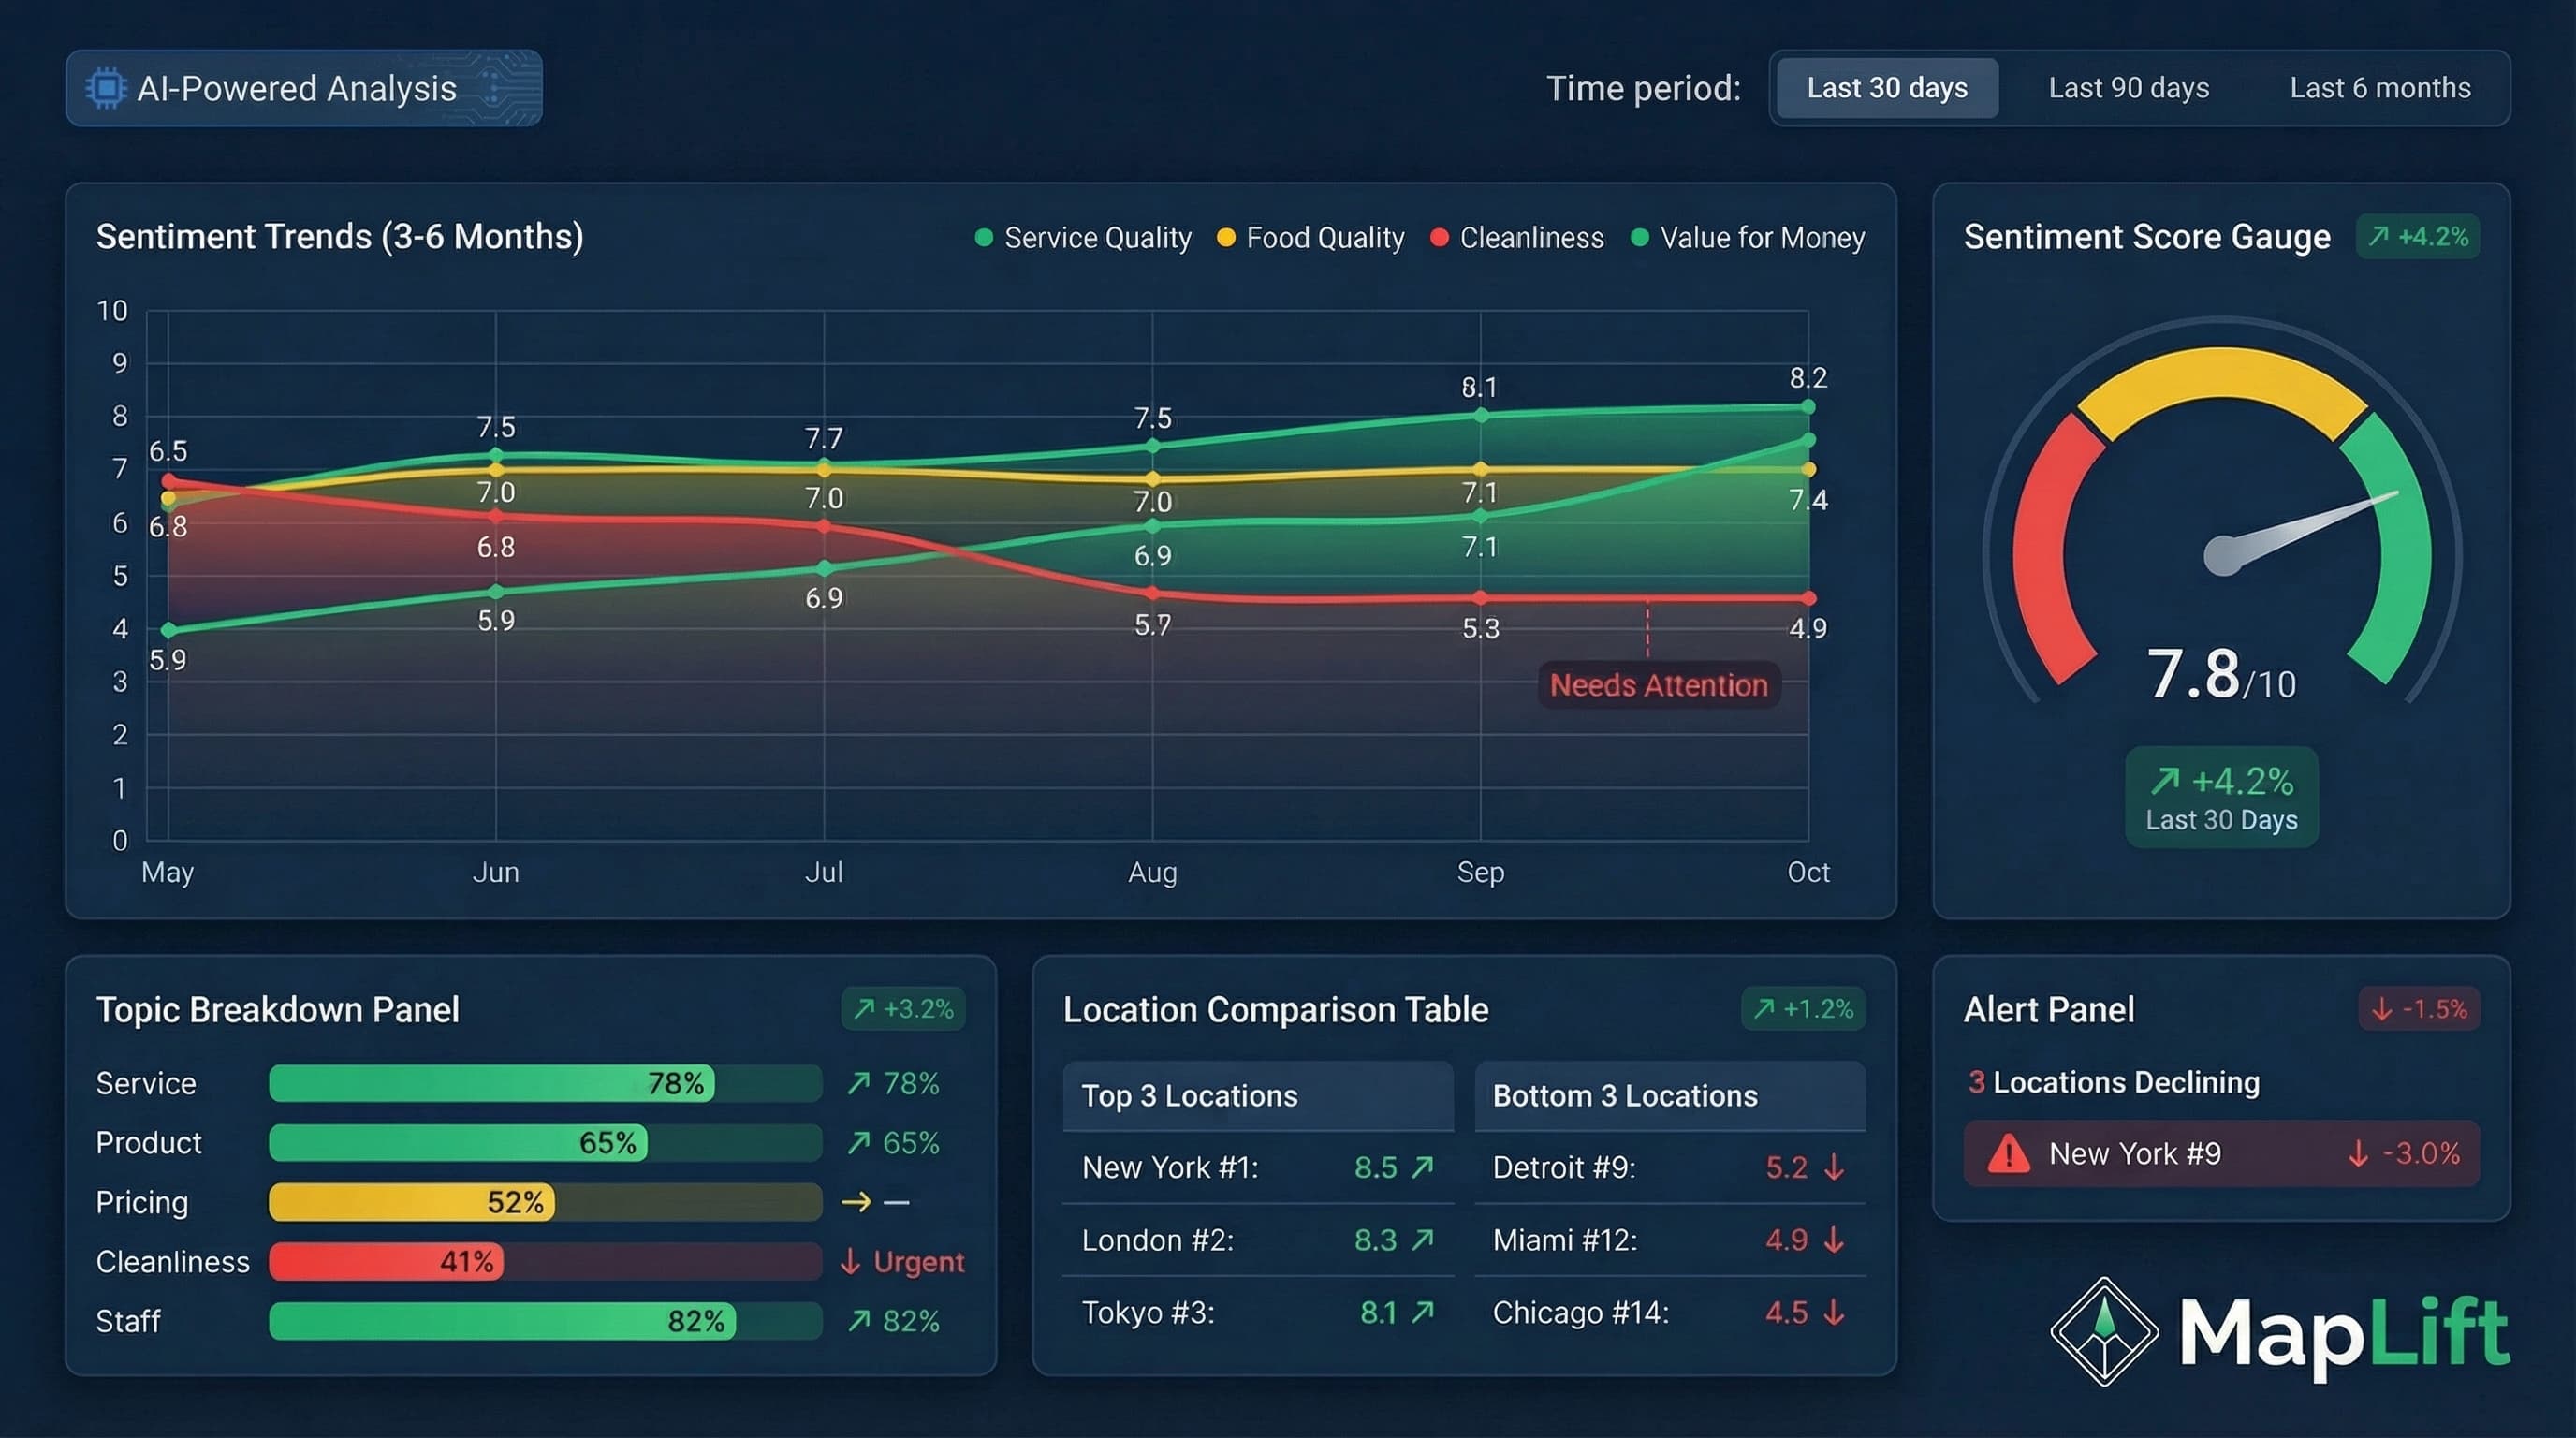2576x1438 pixels.
Task: Click the AI-Powered Analysis chip icon
Action: tap(107, 88)
